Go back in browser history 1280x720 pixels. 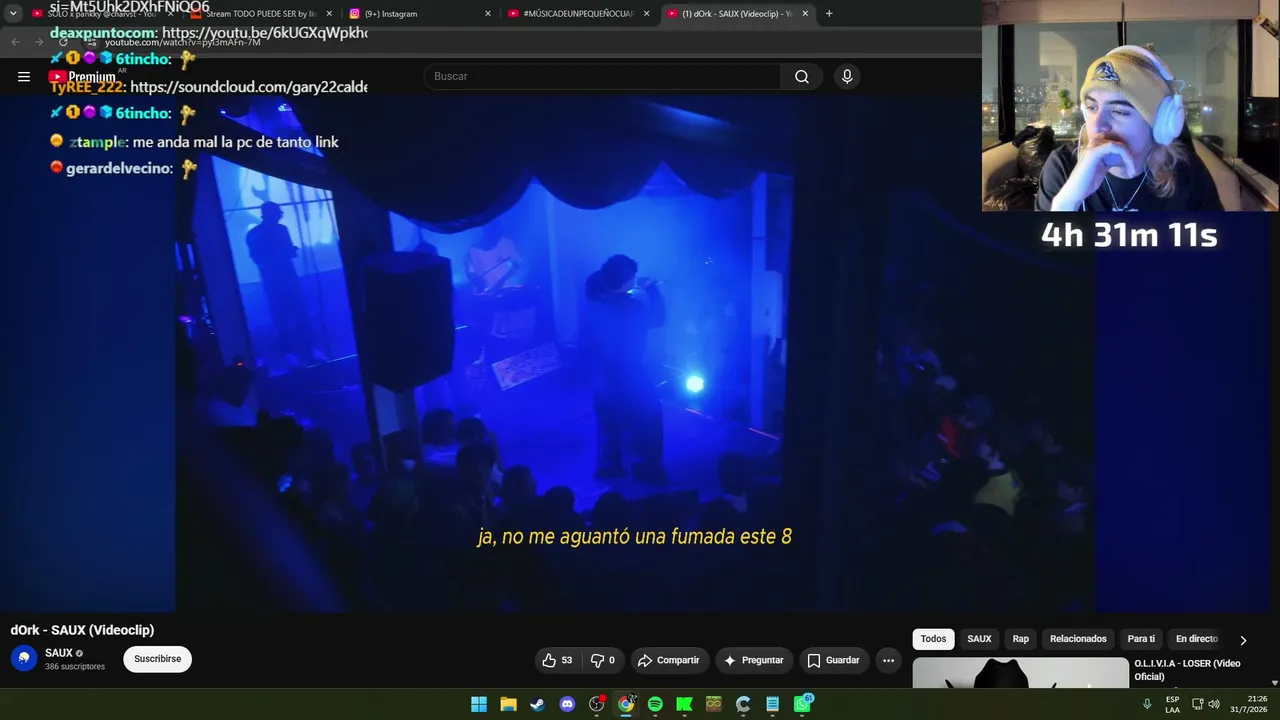coord(15,42)
